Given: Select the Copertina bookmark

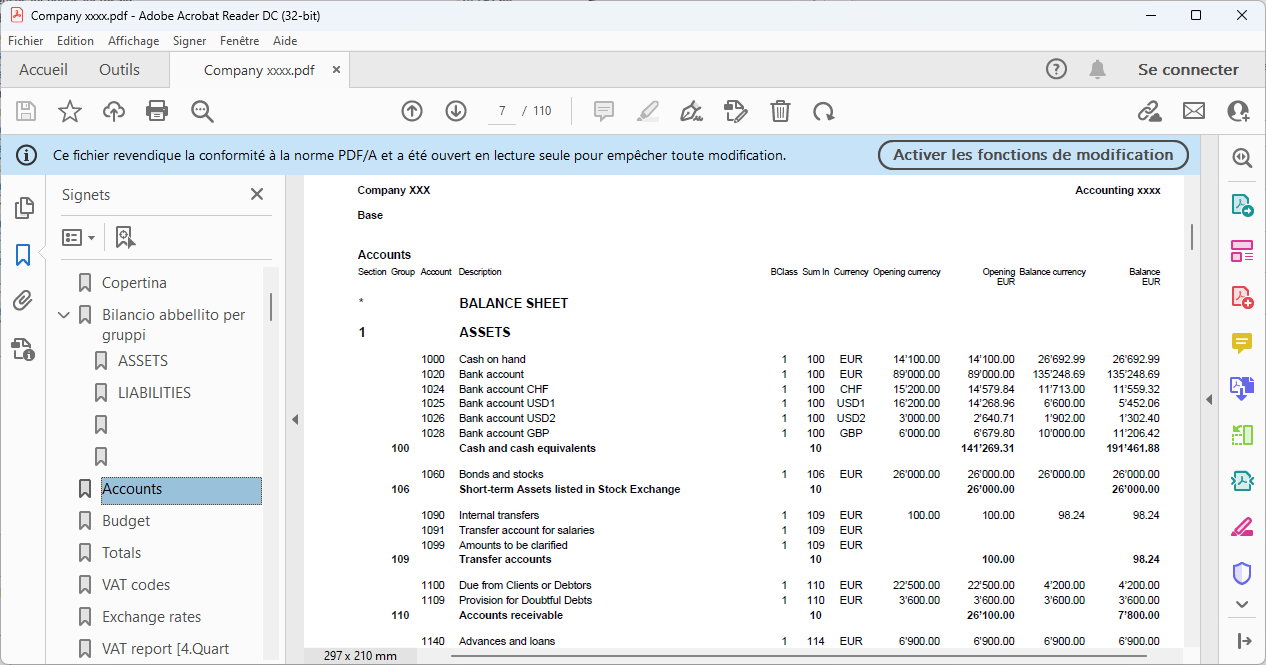Looking at the screenshot, I should coord(134,283).
